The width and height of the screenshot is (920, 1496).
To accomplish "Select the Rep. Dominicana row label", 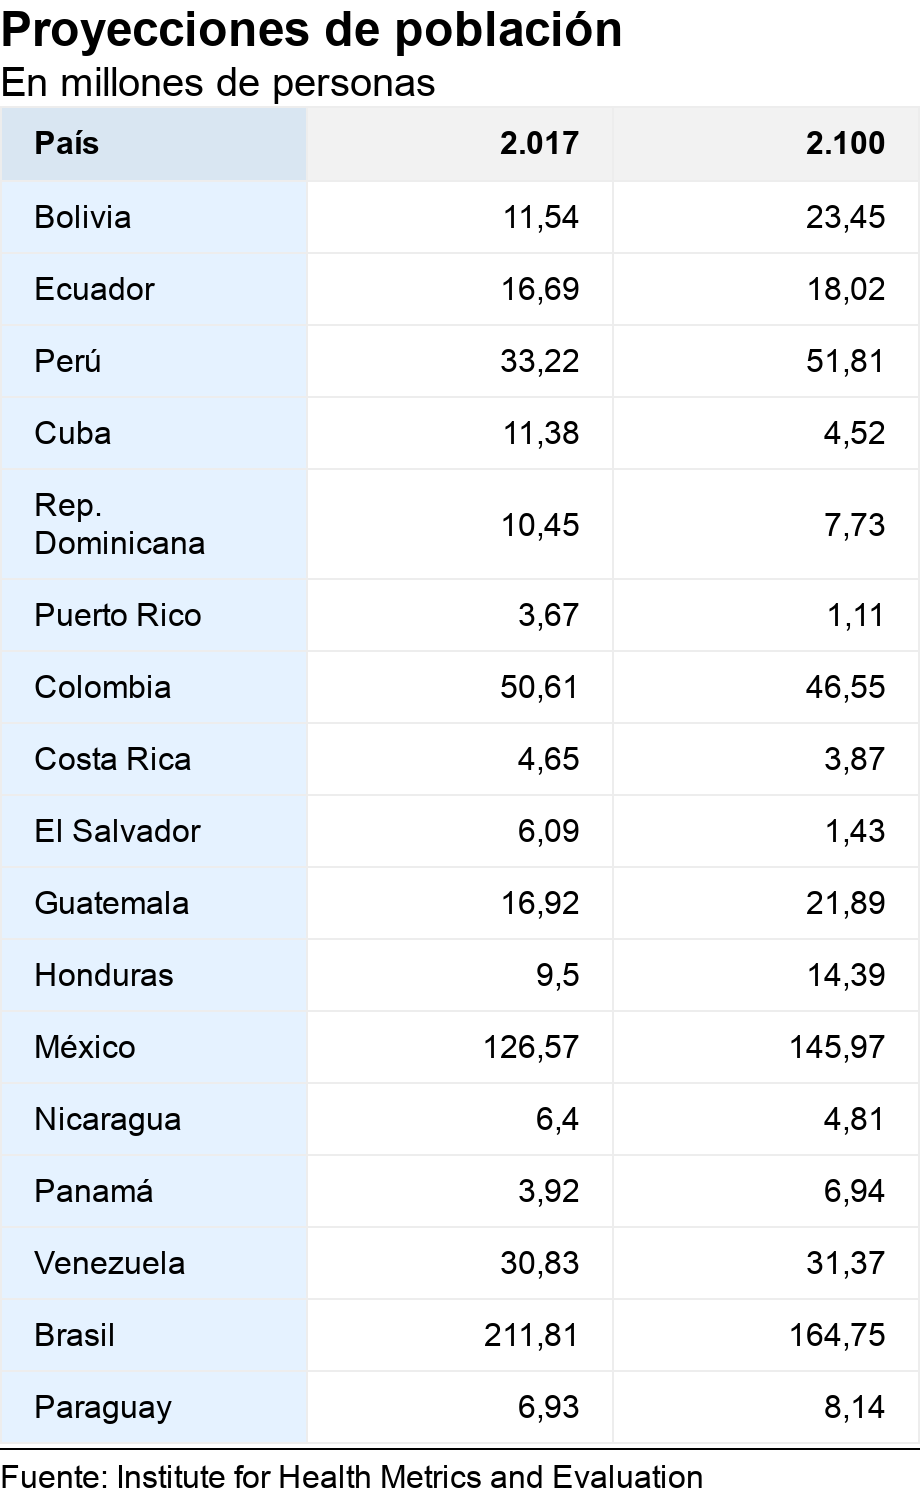I will click(119, 524).
